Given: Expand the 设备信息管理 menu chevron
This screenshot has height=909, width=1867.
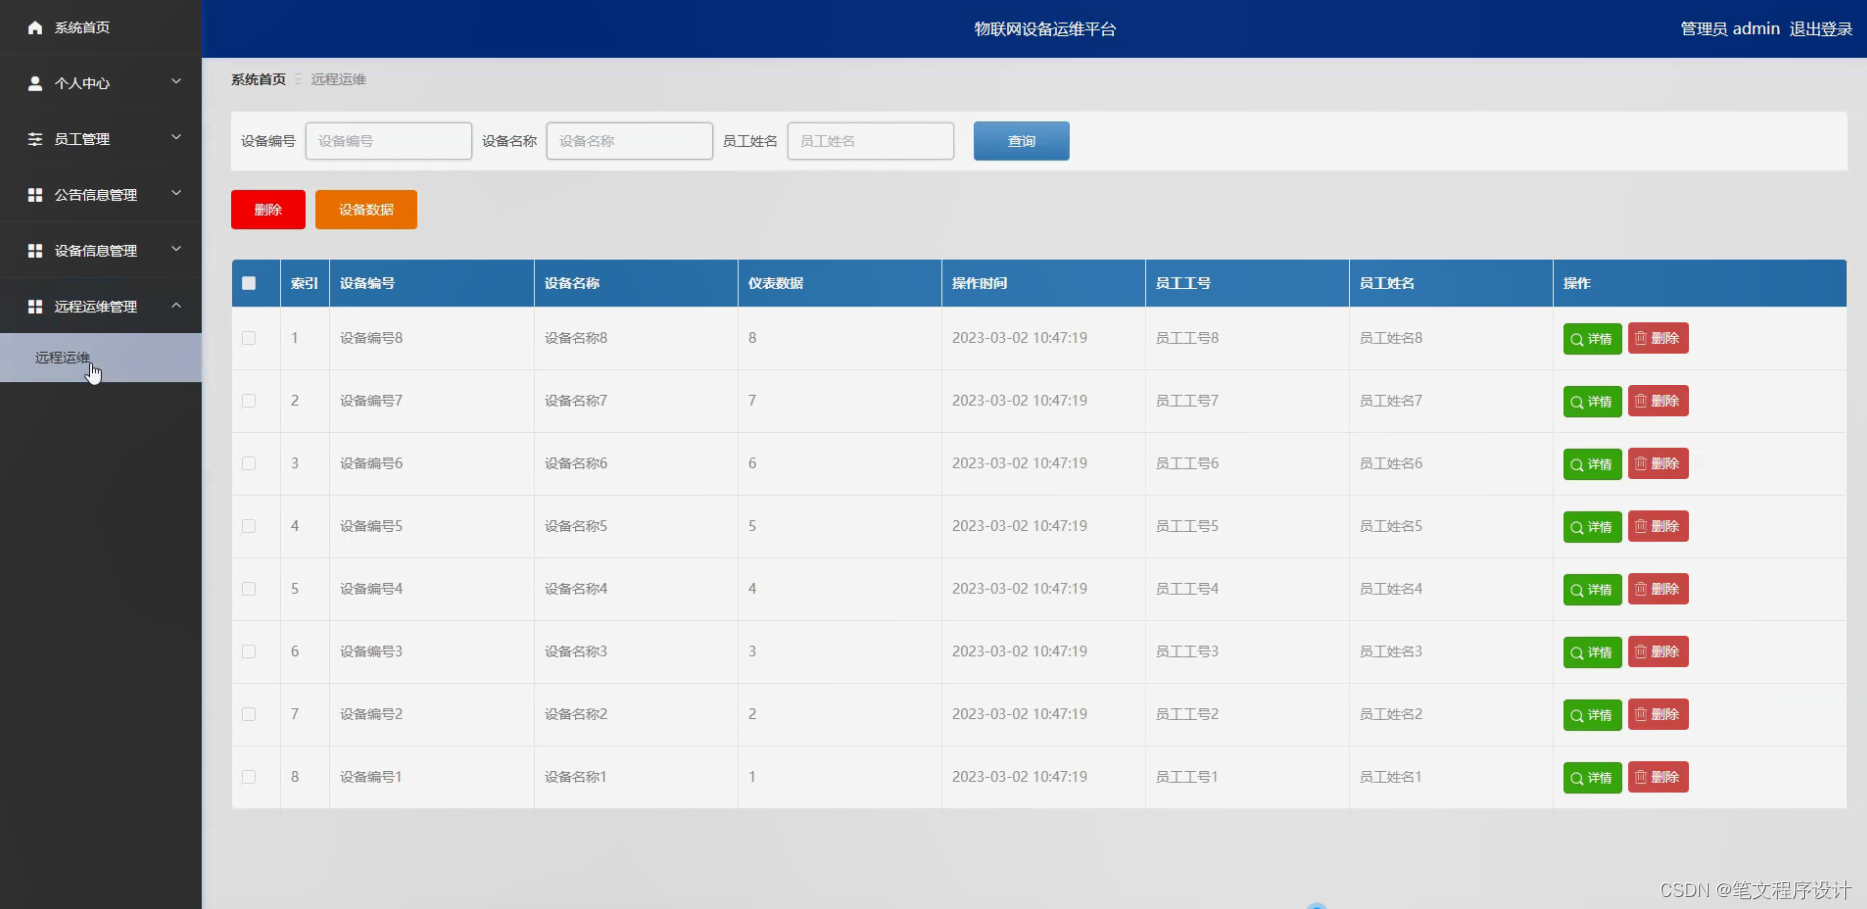Looking at the screenshot, I should point(176,249).
